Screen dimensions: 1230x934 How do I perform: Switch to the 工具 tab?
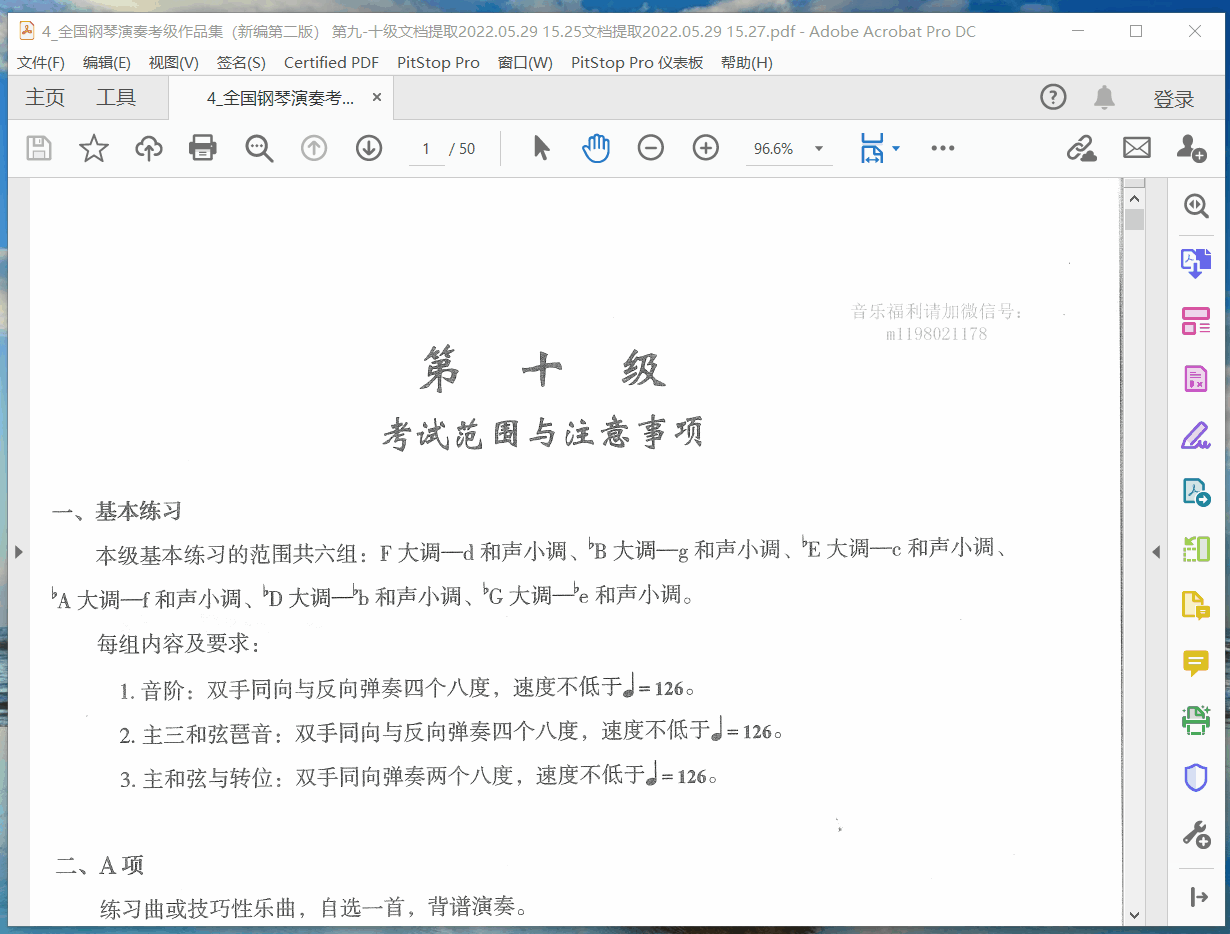click(116, 98)
